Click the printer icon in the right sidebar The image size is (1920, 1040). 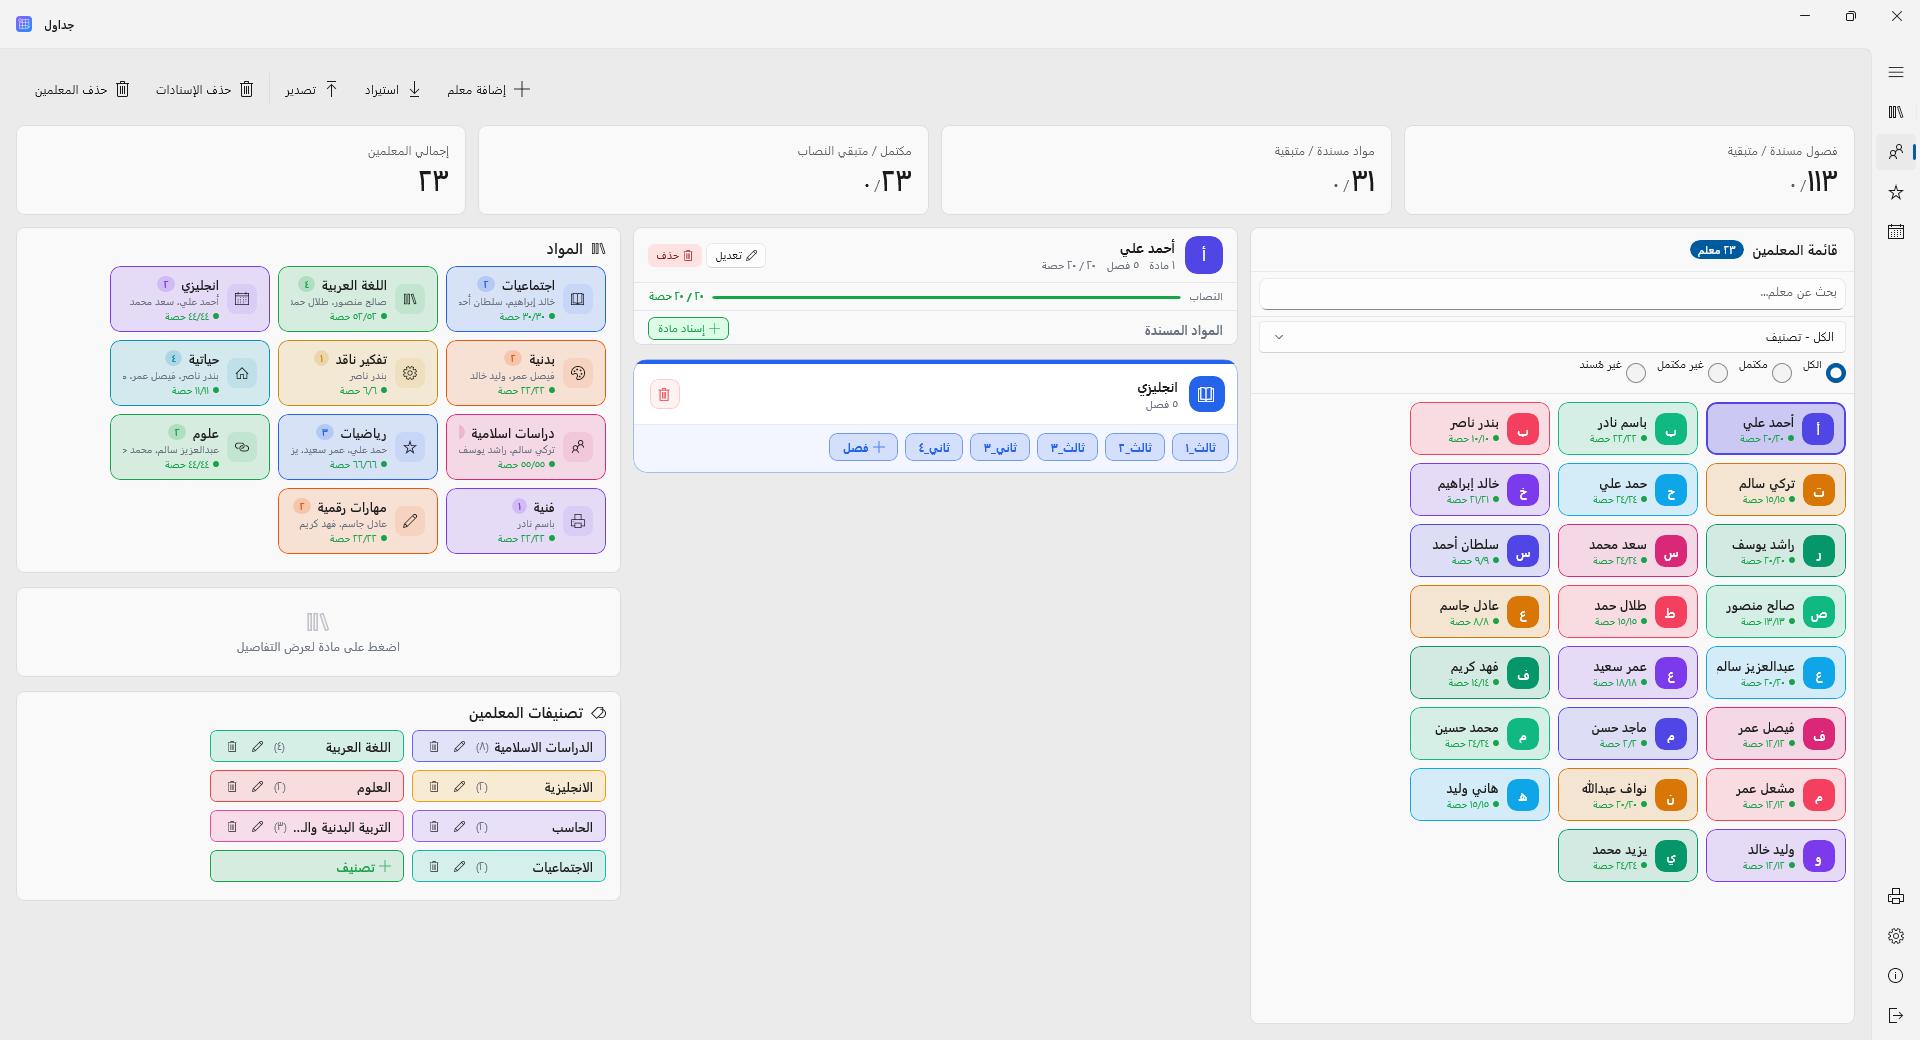click(1895, 896)
